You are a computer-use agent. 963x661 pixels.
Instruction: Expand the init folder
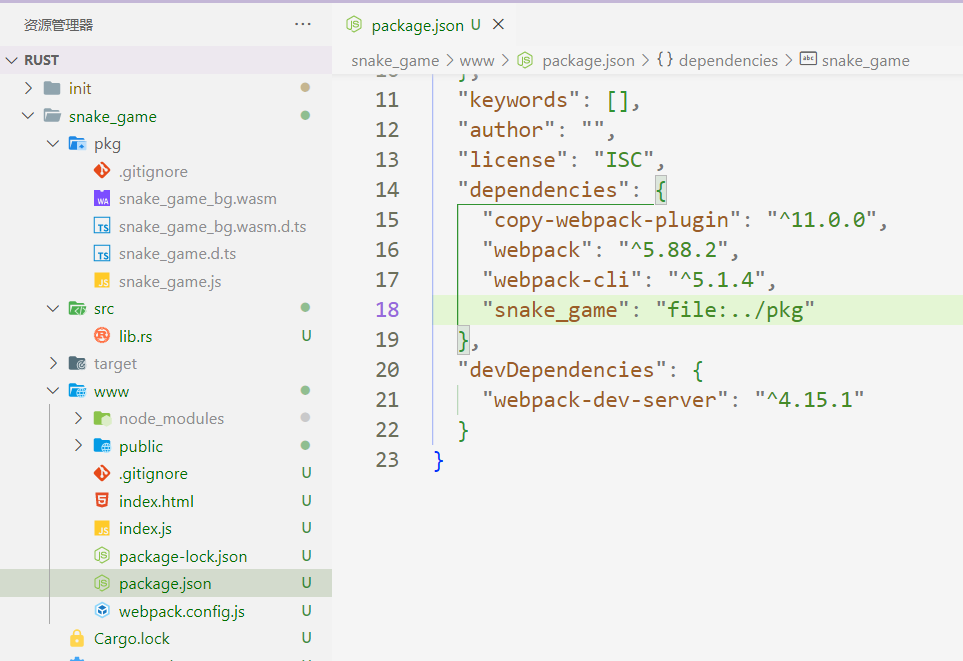(28, 89)
